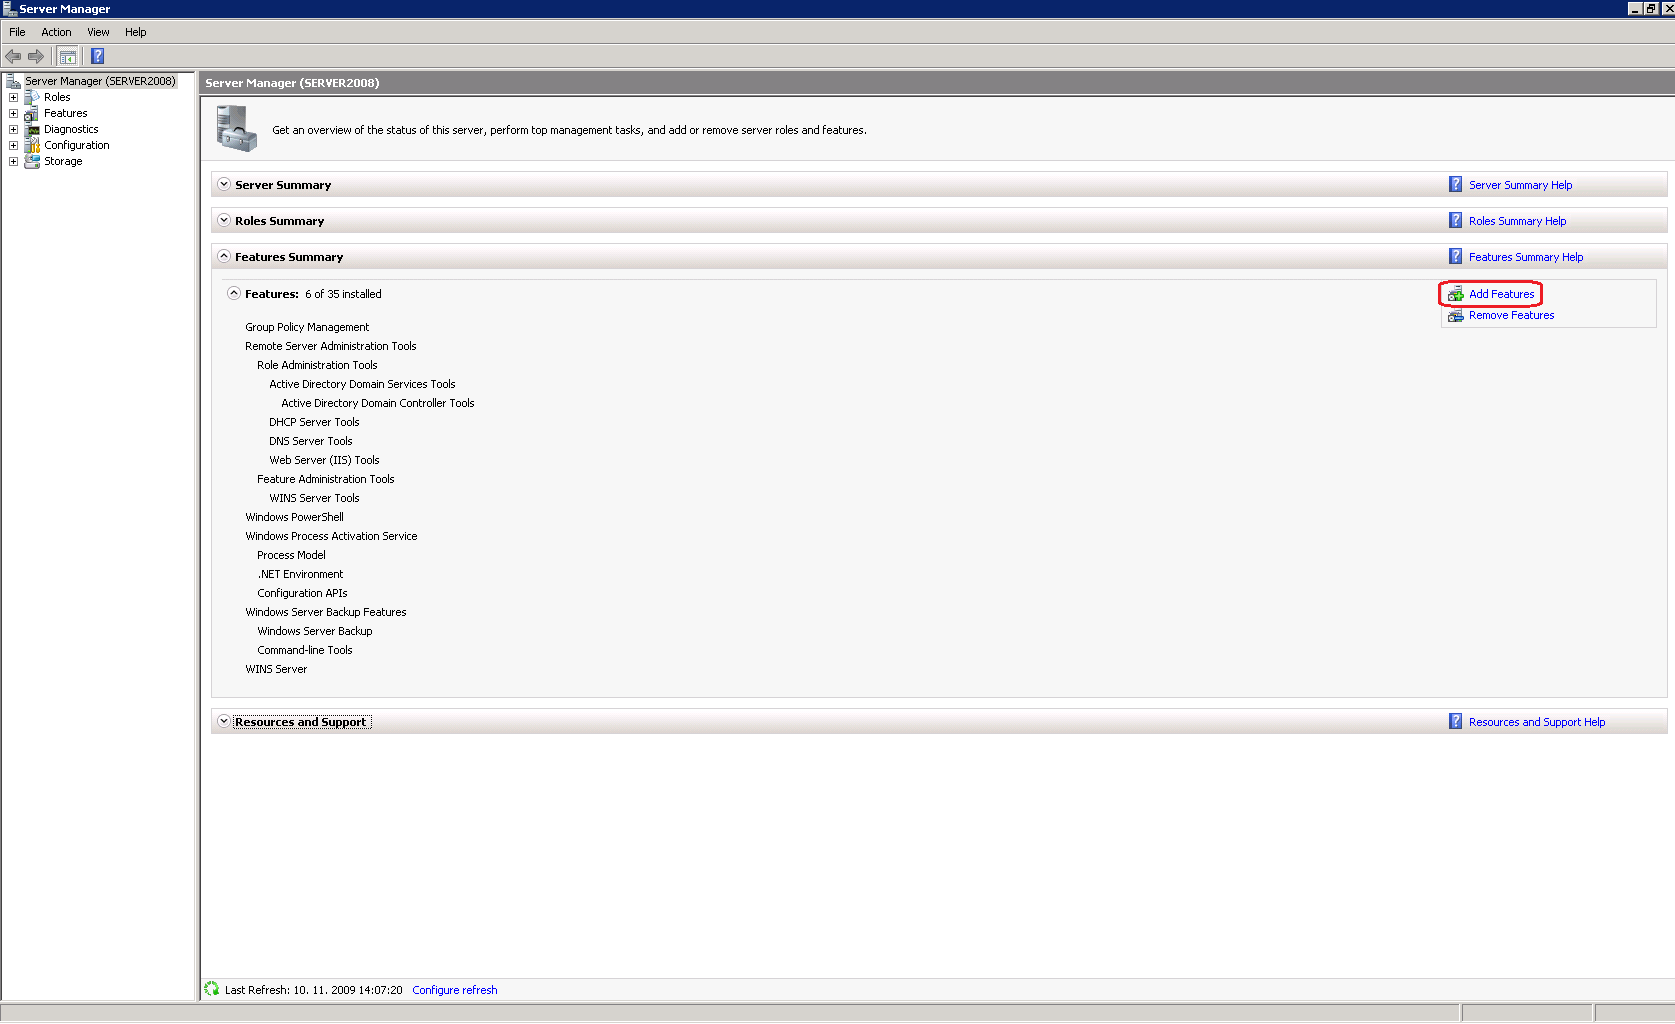Expand the Resources and Support section

click(x=224, y=721)
